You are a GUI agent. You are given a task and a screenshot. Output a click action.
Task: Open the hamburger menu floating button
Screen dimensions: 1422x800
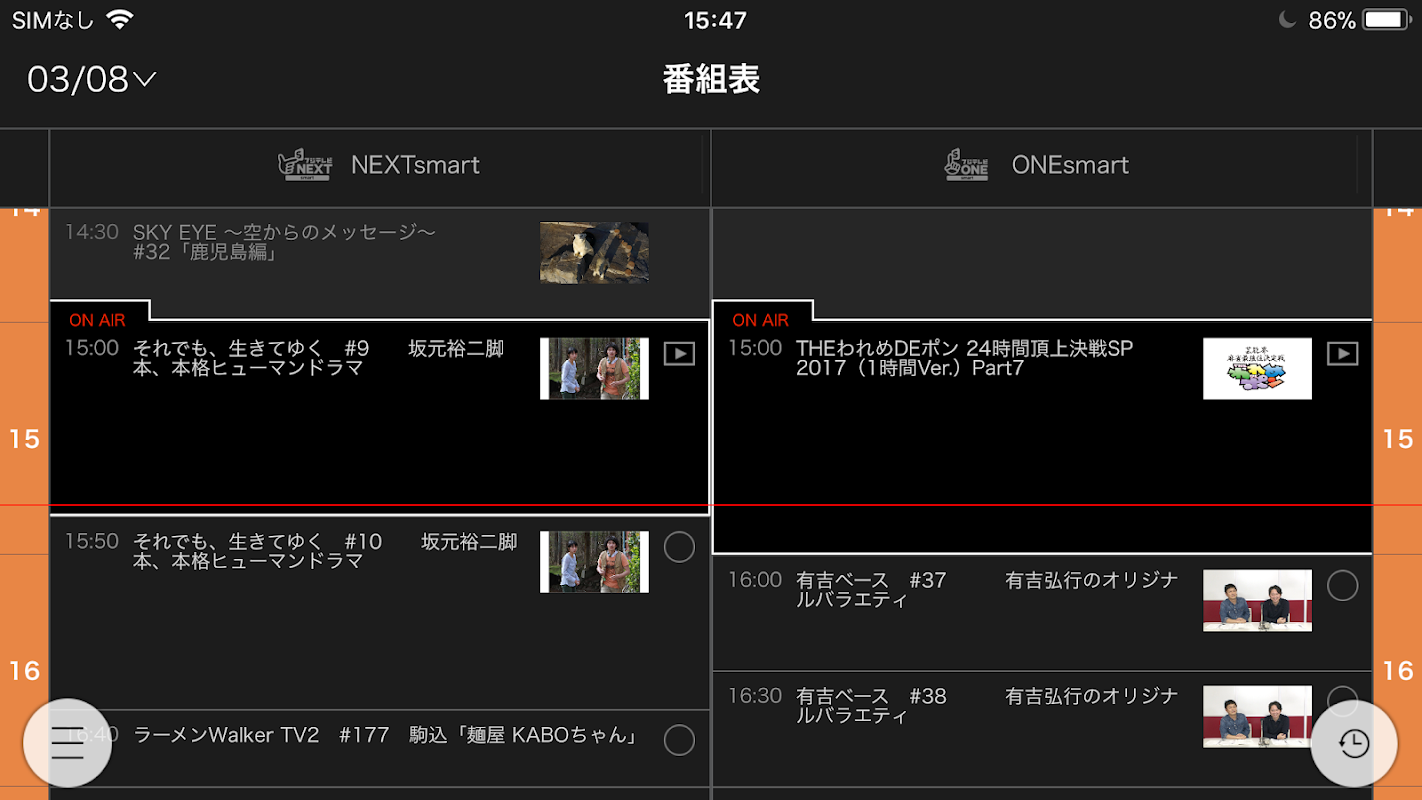point(67,743)
